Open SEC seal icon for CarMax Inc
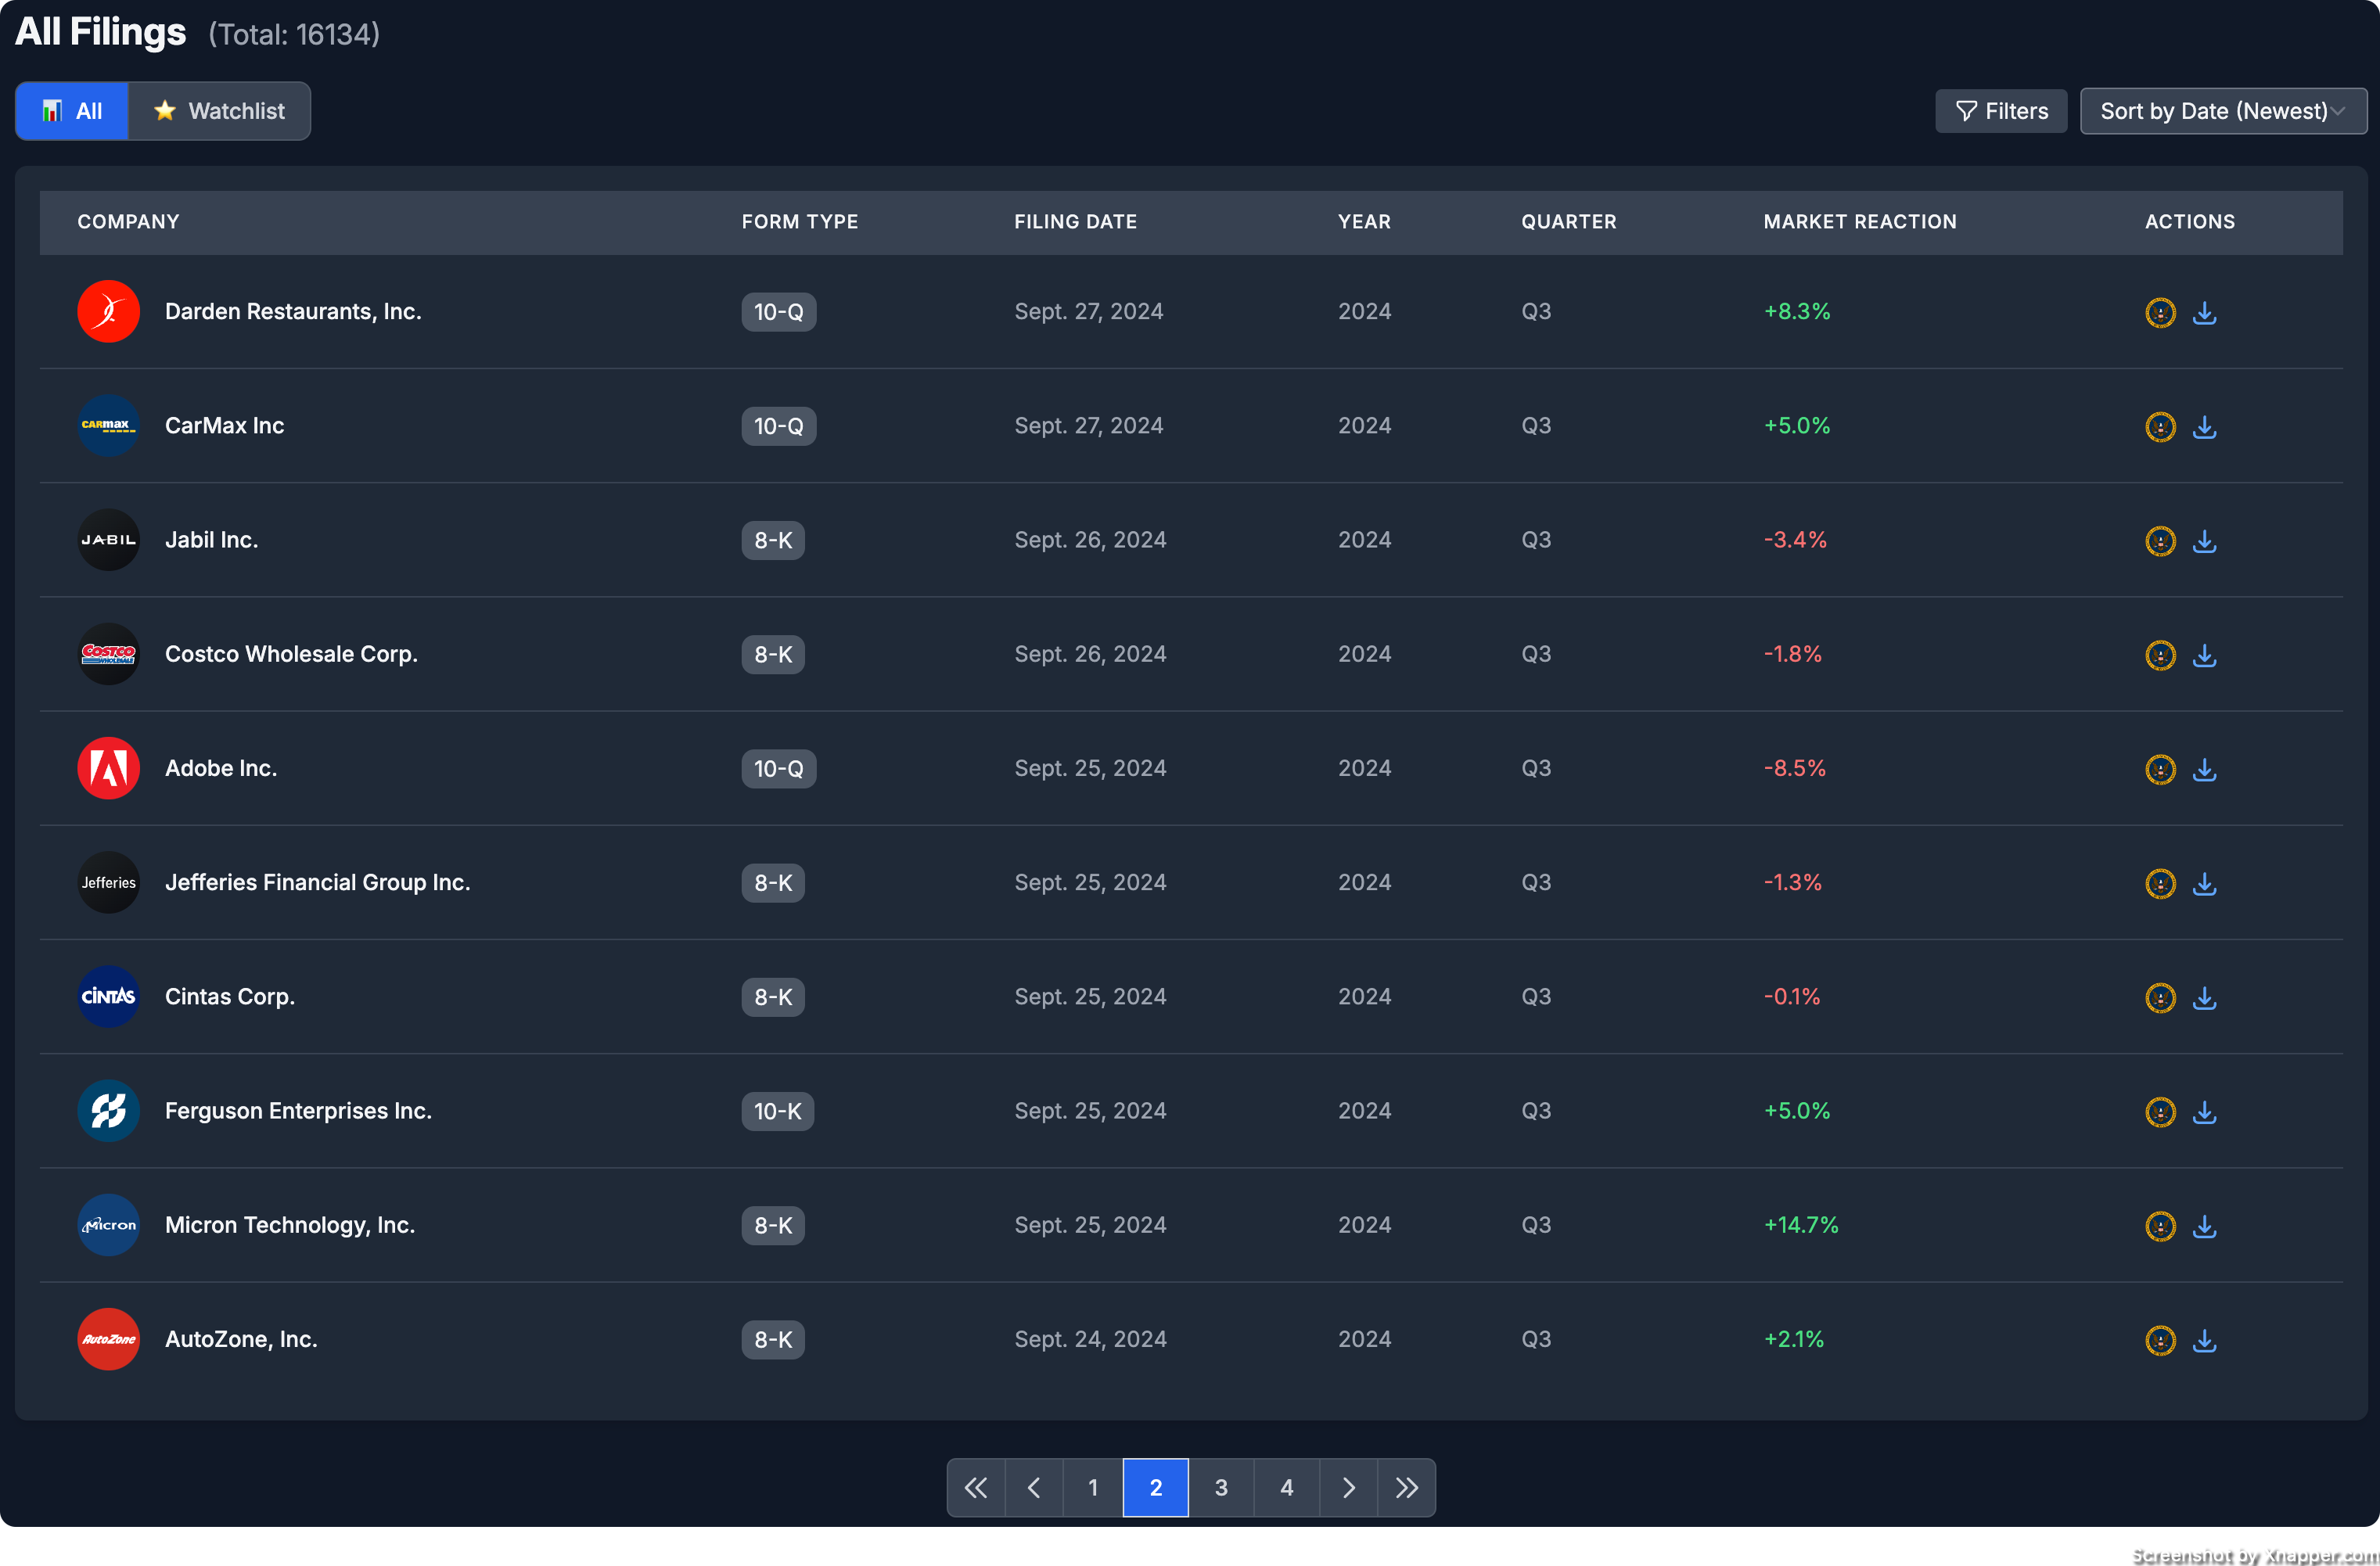 click(x=2160, y=426)
